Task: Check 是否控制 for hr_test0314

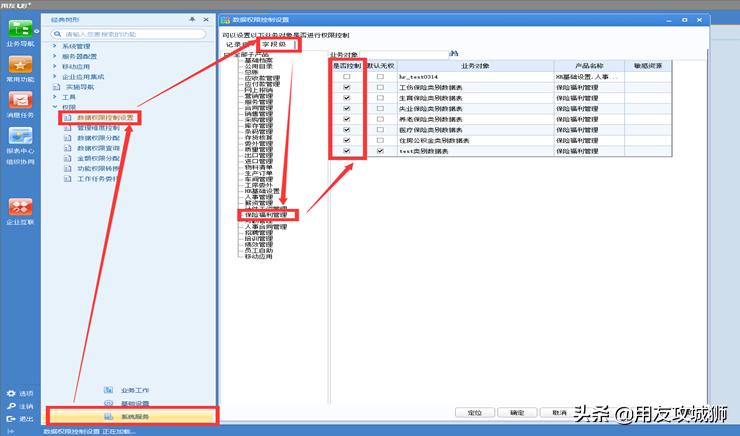Action: point(347,76)
